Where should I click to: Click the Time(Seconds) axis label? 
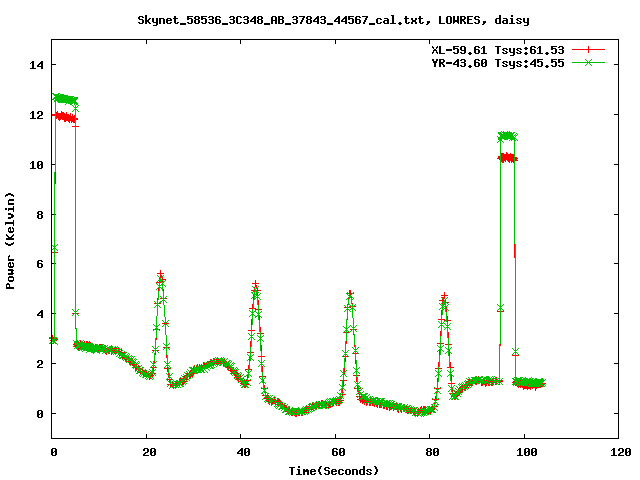pyautogui.click(x=333, y=471)
